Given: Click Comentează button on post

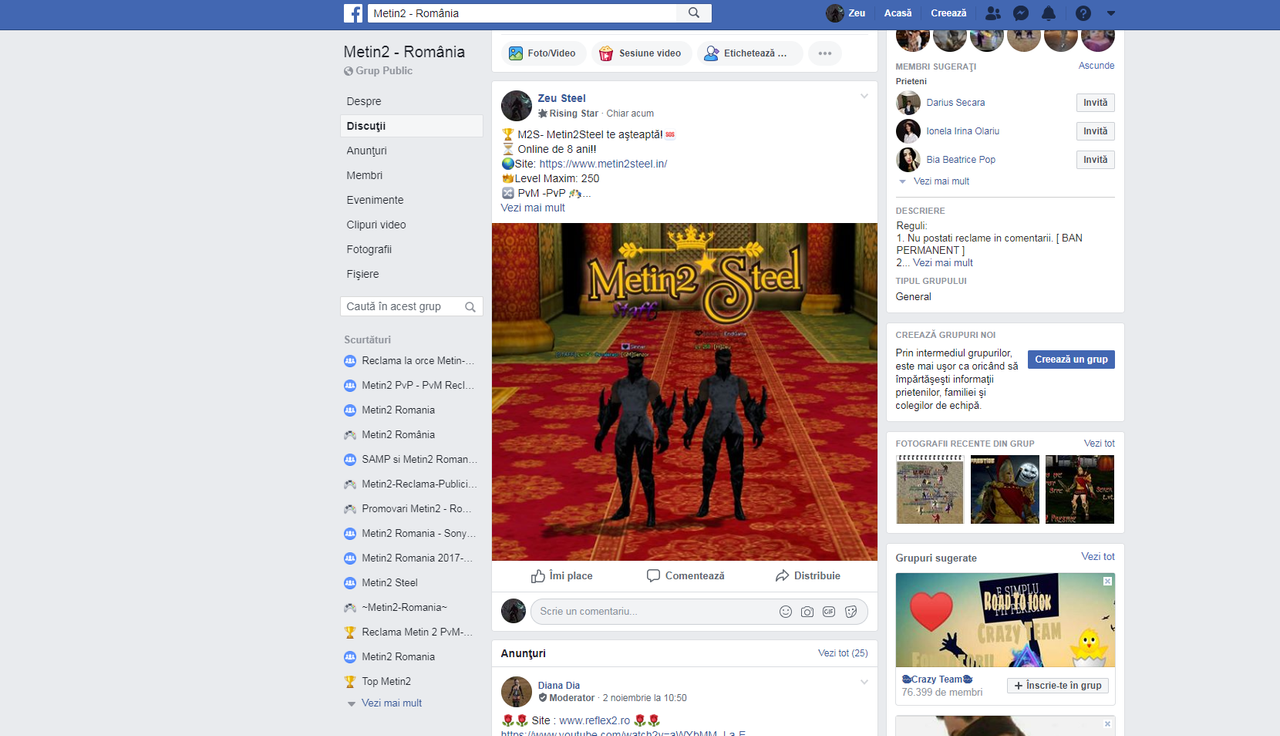Looking at the screenshot, I should point(685,576).
